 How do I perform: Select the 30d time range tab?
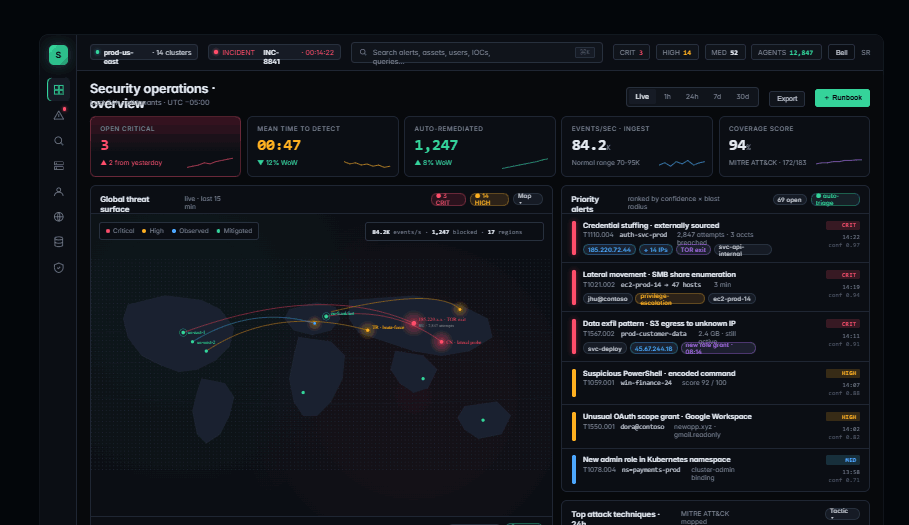click(x=743, y=97)
